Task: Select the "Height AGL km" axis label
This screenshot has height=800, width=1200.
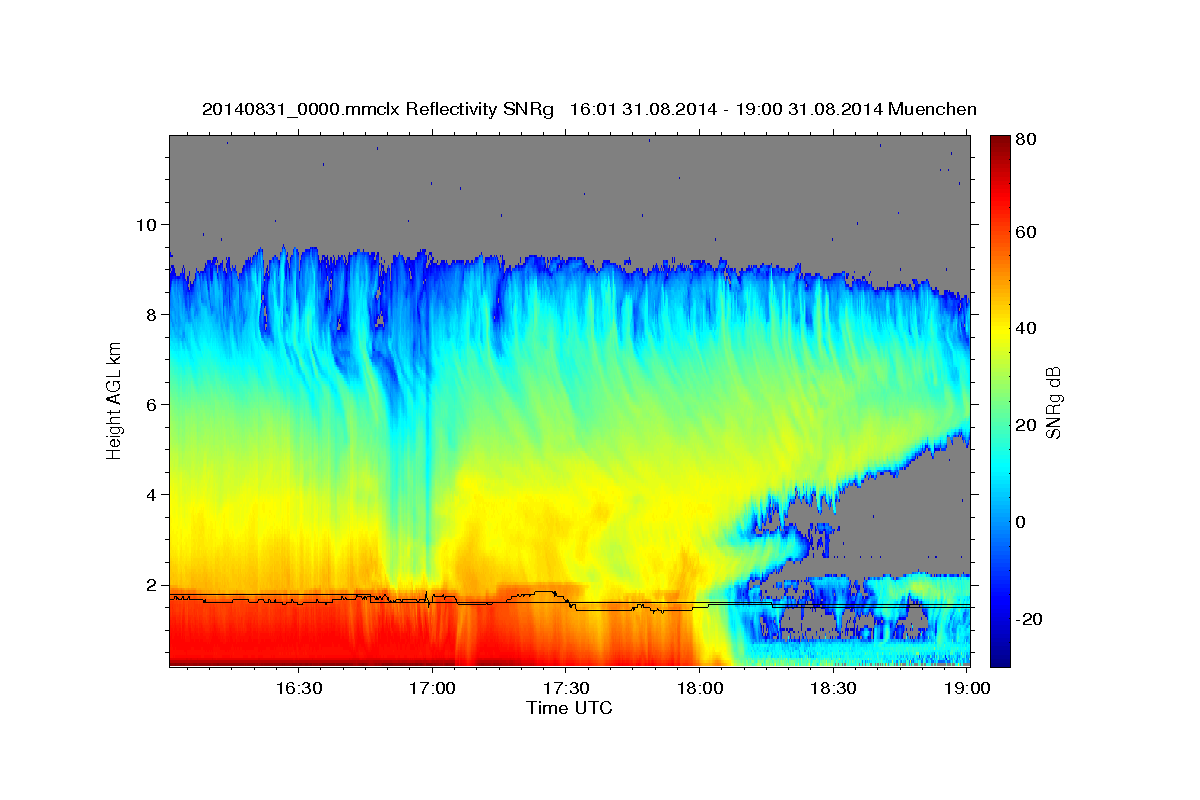Action: (x=114, y=401)
